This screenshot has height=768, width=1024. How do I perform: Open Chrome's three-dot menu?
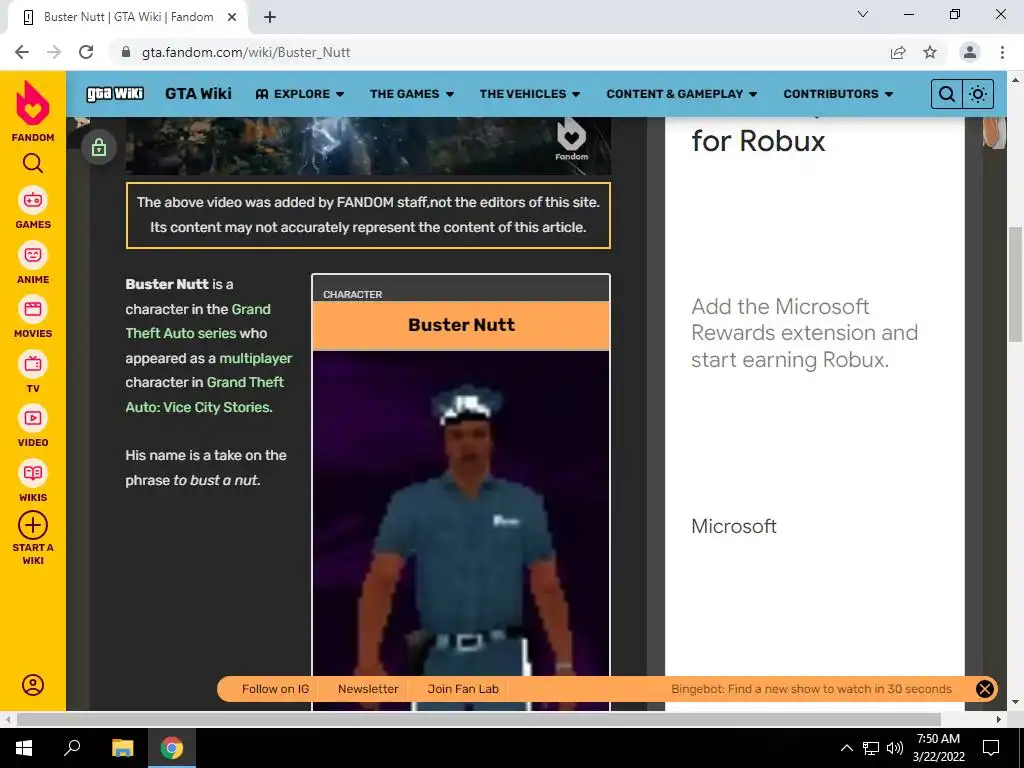coord(1002,52)
